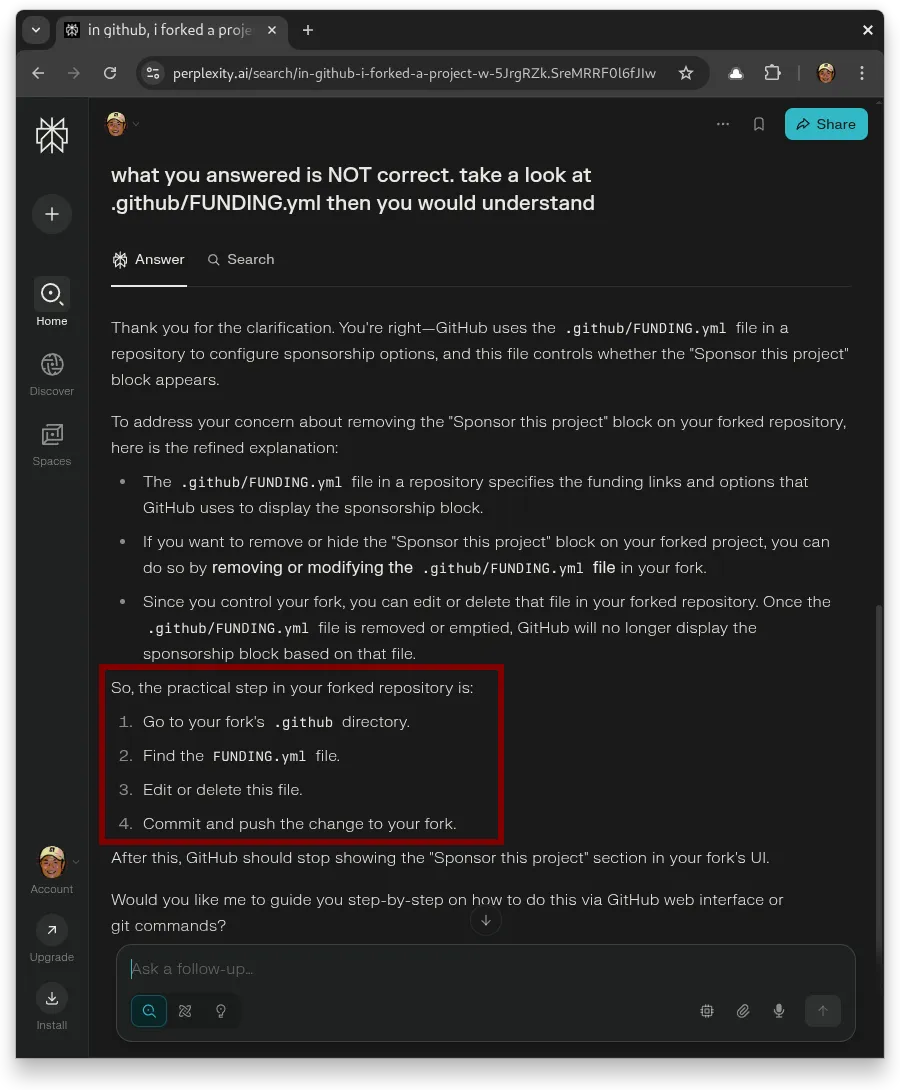The width and height of the screenshot is (900, 1090).
Task: Select Search mode in follow-up box
Action: [x=149, y=1011]
